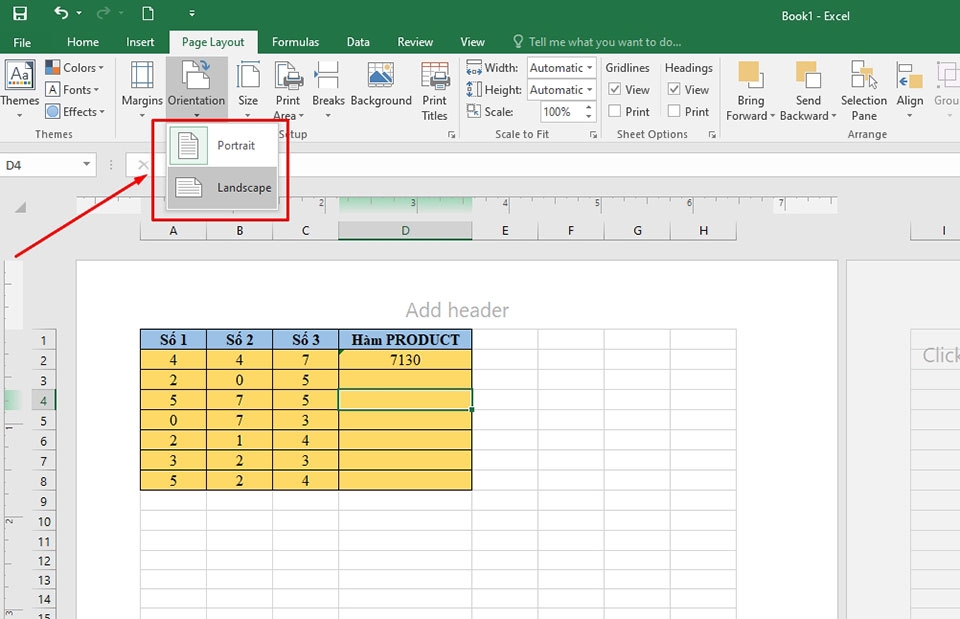Expand the Colors dropdown
Viewport: 960px width, 619px height.
pos(77,67)
